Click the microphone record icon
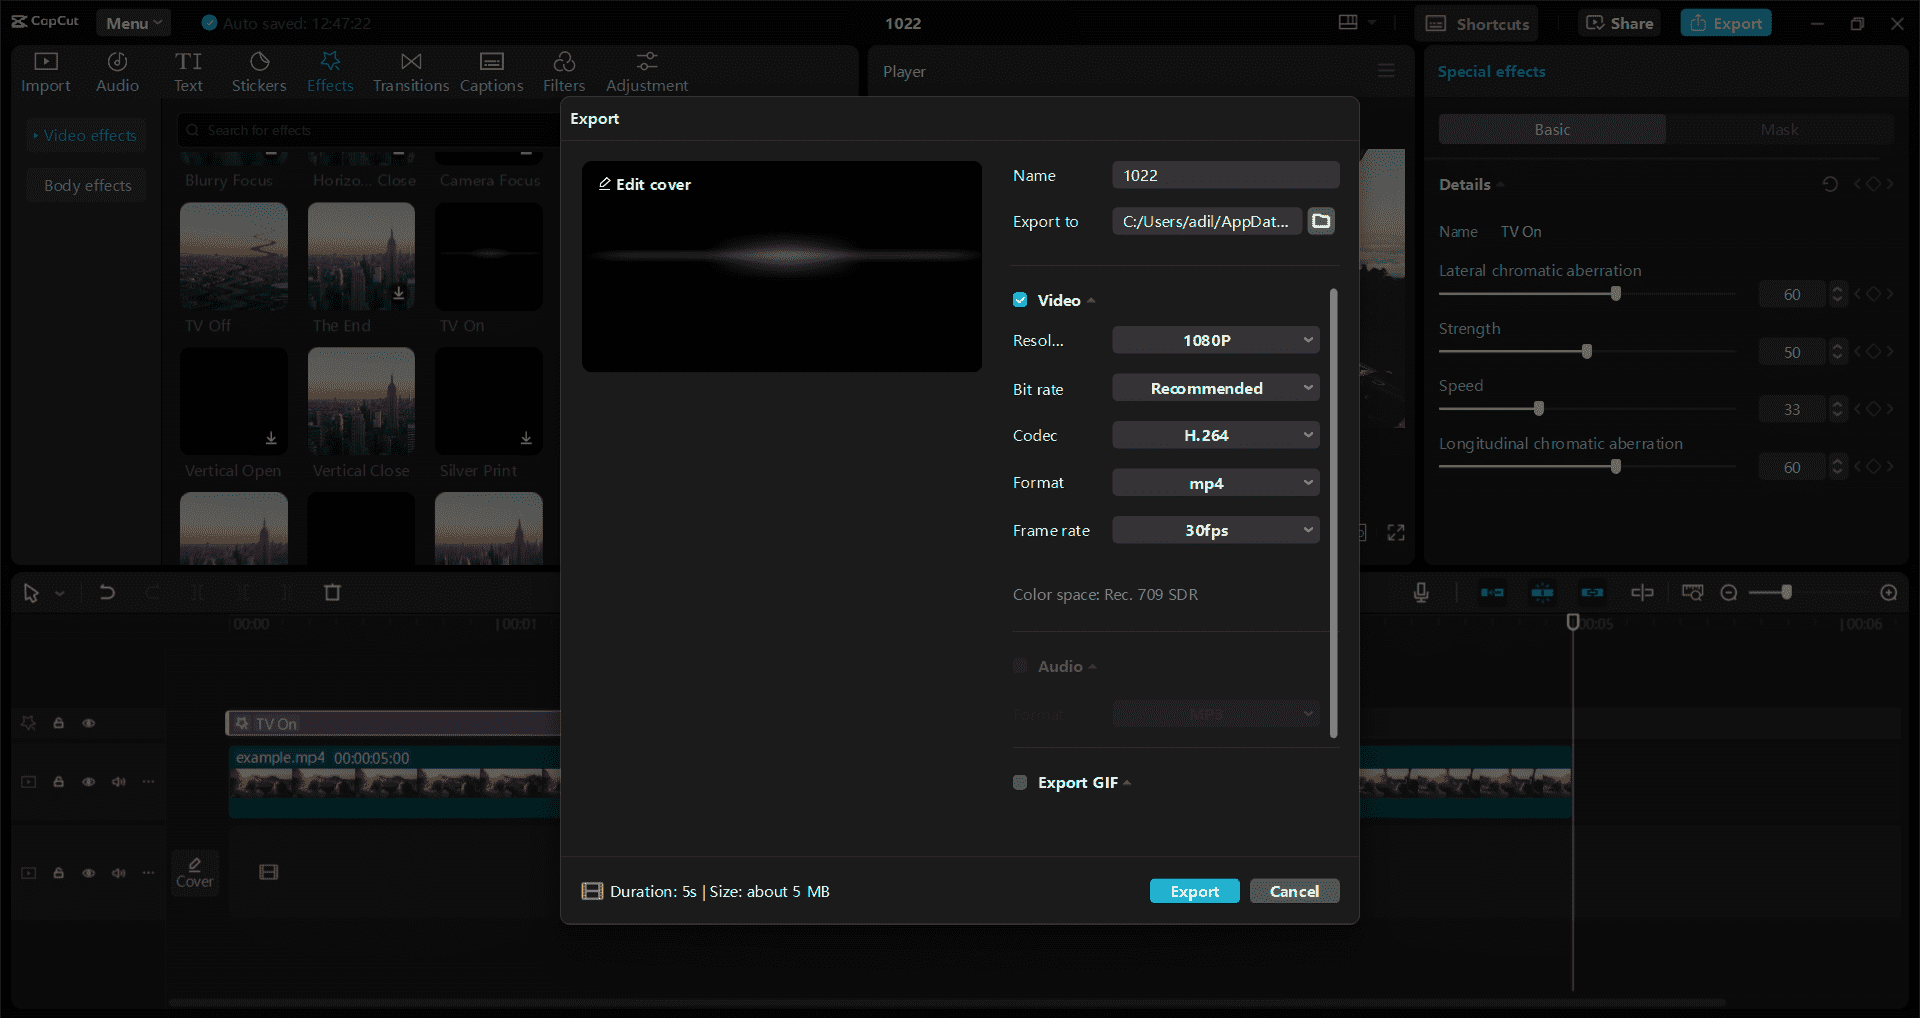Viewport: 1920px width, 1018px height. click(x=1421, y=593)
